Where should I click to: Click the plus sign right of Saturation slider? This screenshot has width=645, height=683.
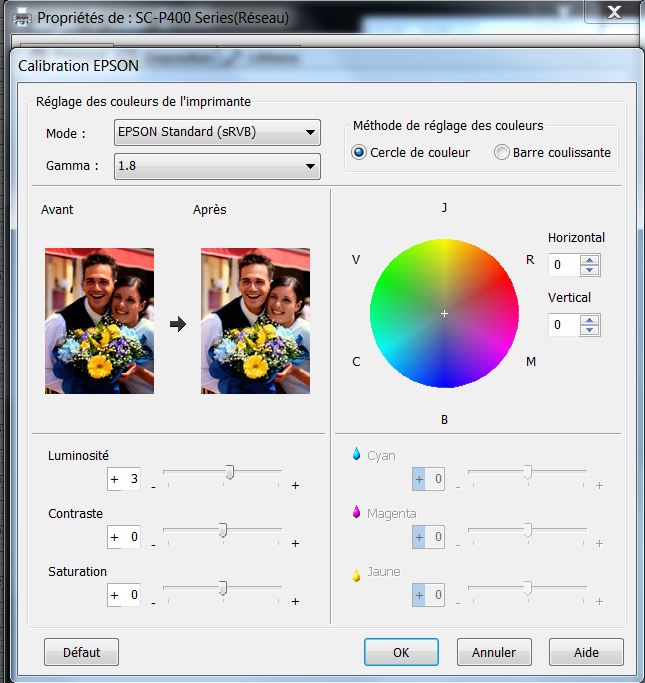[295, 601]
